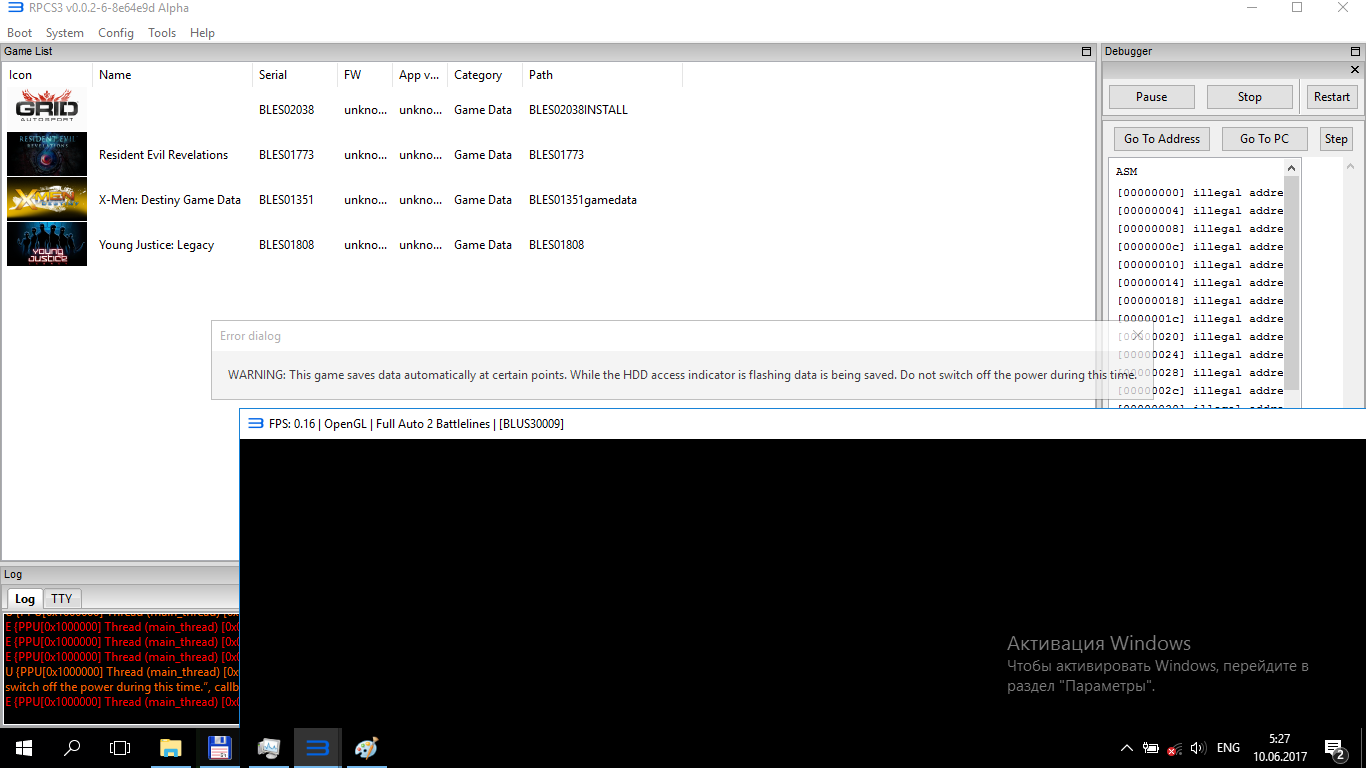Select the Young Justice Legacy icon

coord(47,245)
